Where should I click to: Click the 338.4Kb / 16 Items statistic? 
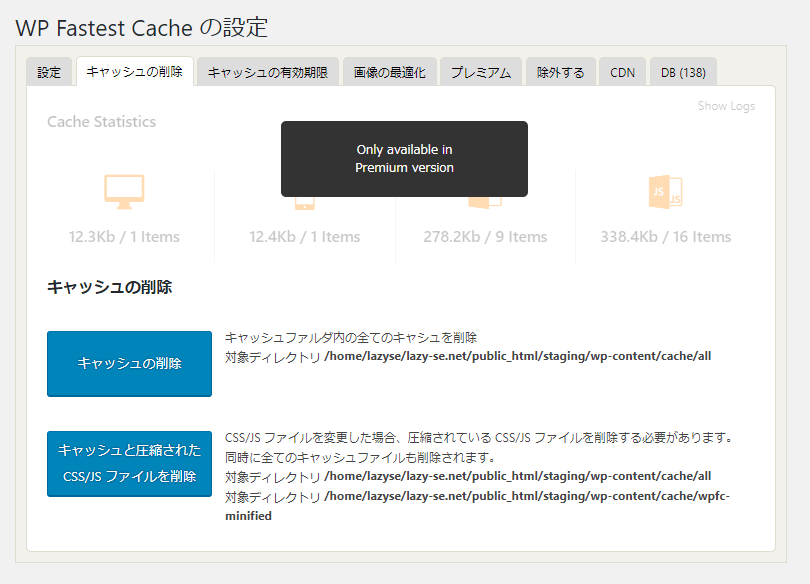pyautogui.click(x=665, y=236)
